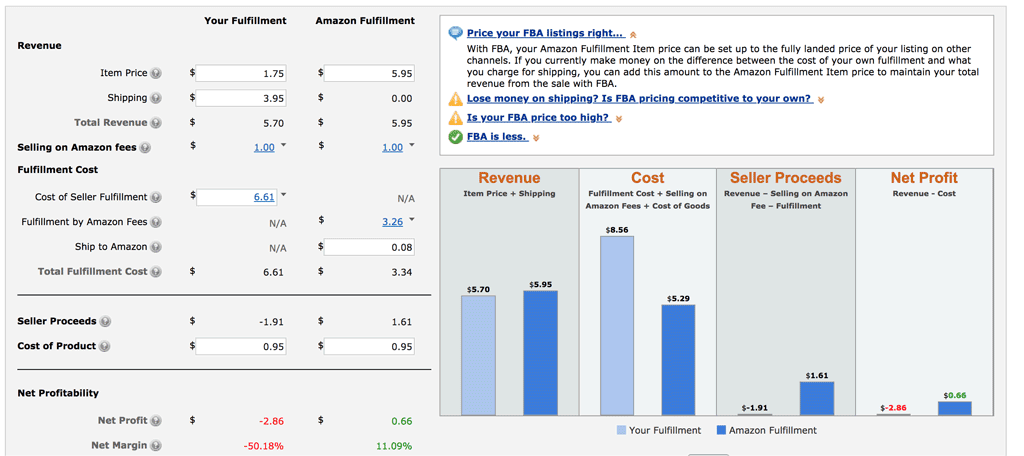Open help icon for Total Fulfillment Cost
Viewport: 1024px width, 456px height.
tap(156, 272)
